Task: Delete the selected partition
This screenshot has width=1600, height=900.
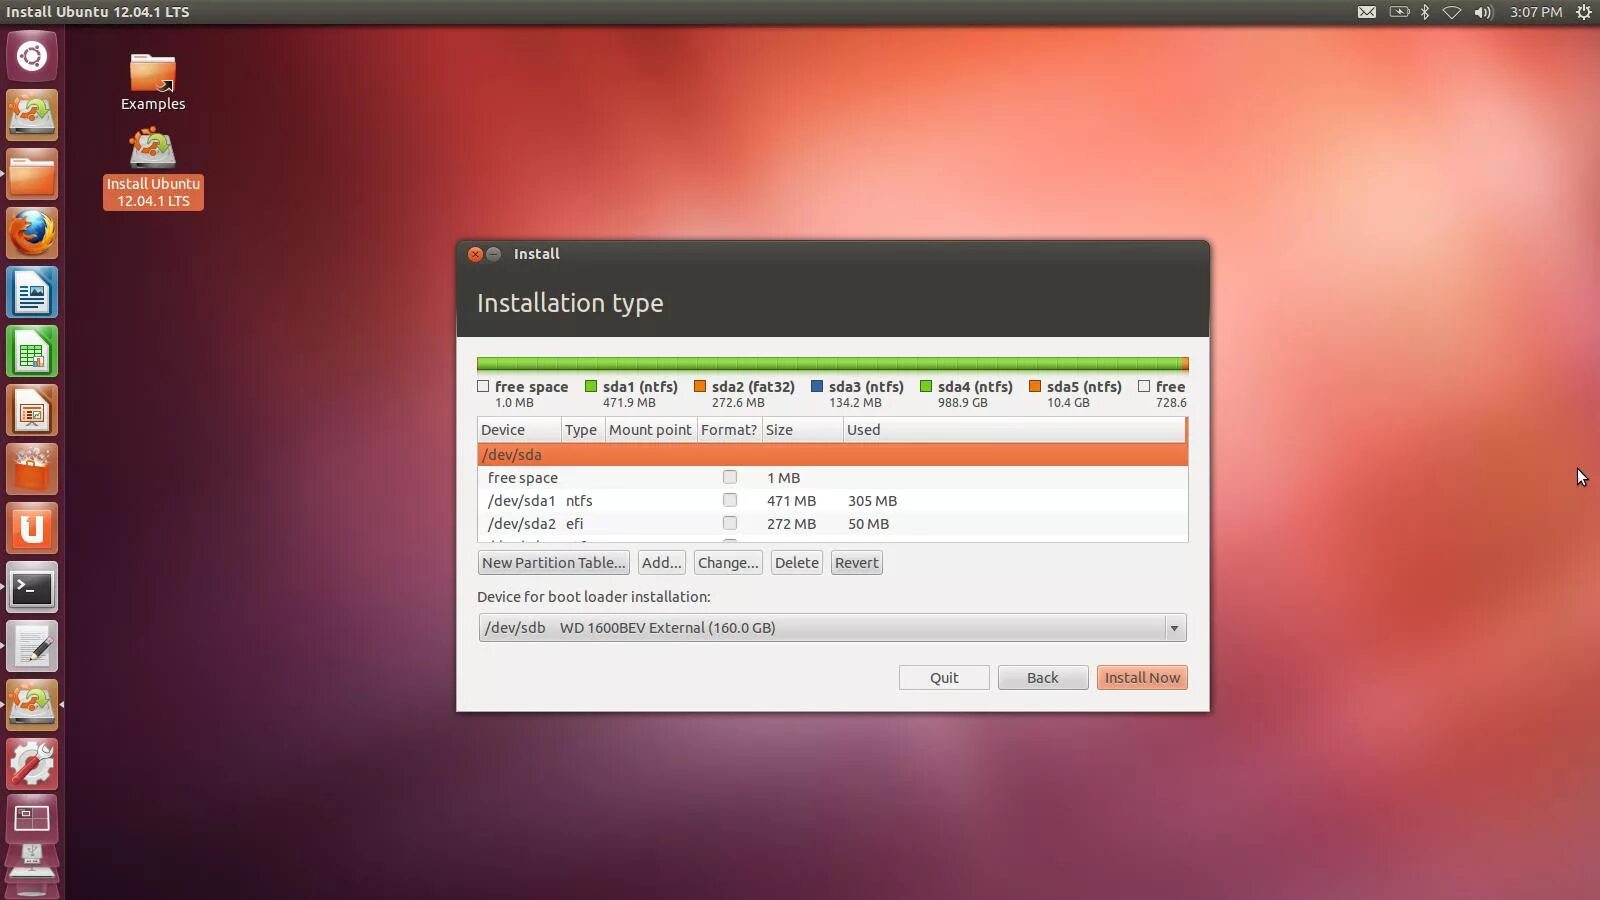Action: (797, 563)
